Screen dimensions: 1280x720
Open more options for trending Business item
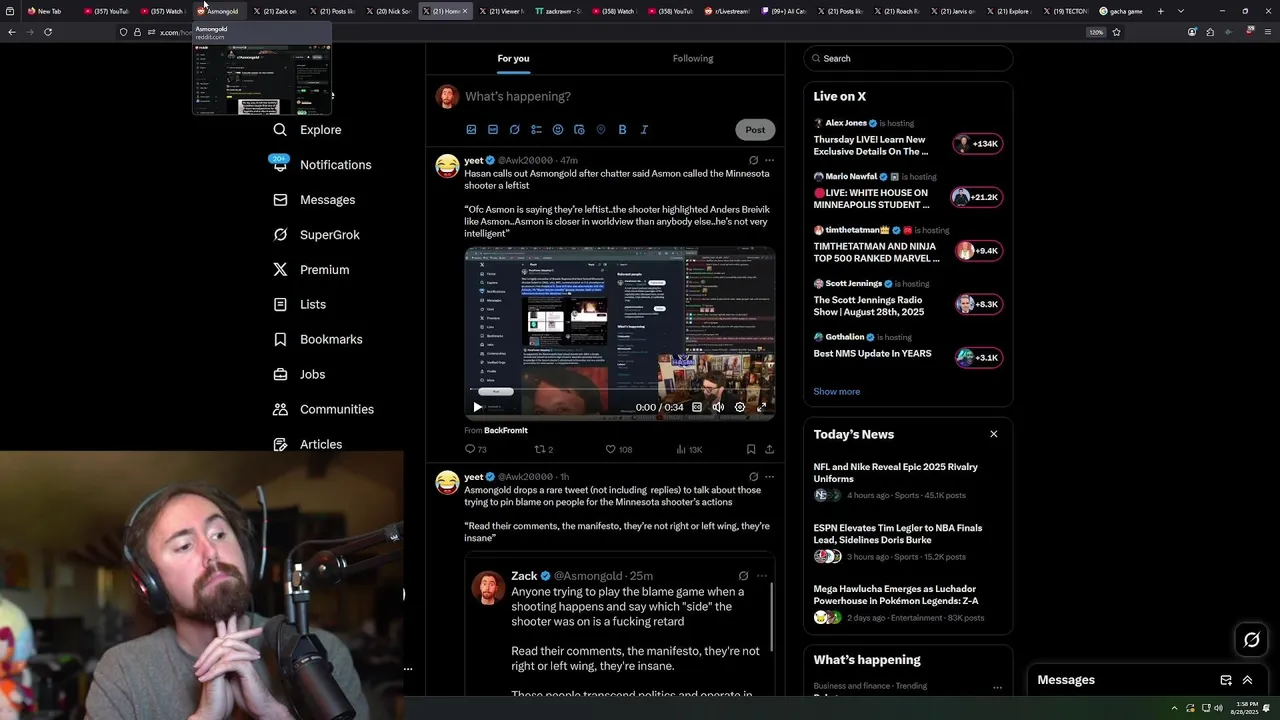(x=997, y=687)
